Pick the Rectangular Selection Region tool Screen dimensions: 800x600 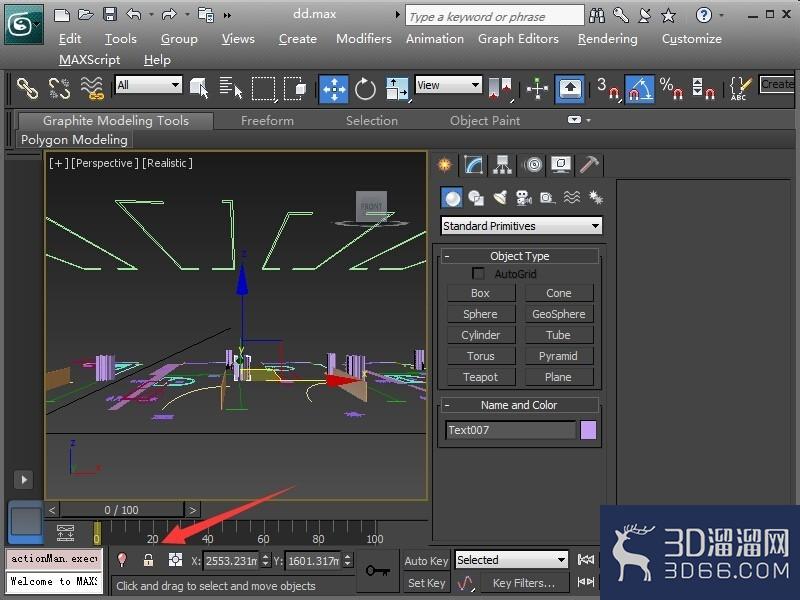(x=263, y=89)
